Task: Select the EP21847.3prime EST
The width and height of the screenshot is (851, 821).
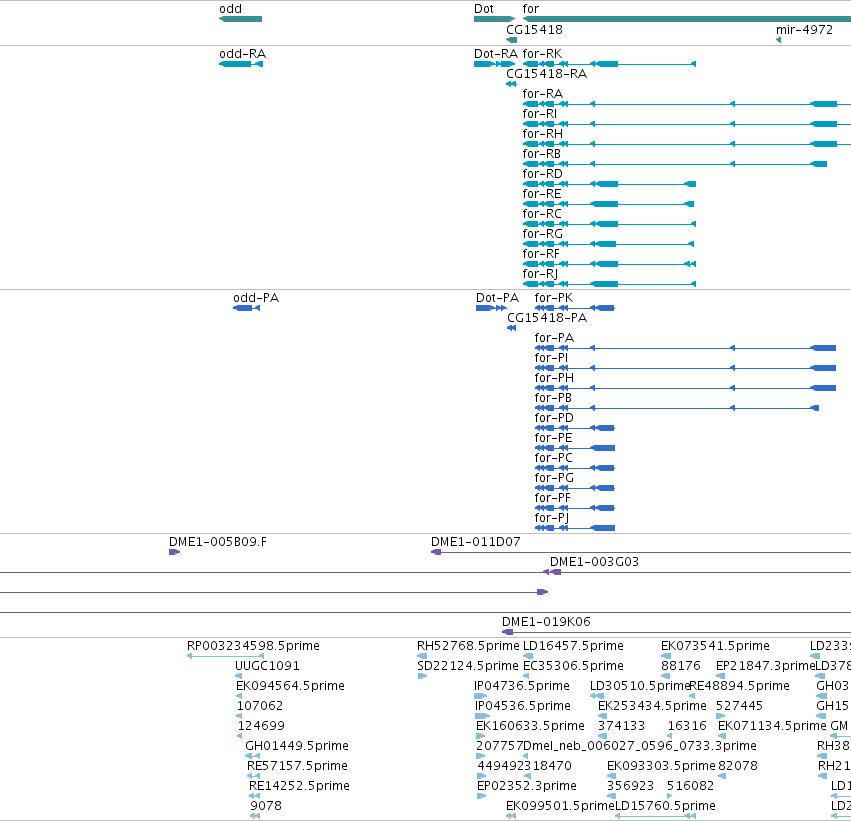Action: tap(720, 676)
